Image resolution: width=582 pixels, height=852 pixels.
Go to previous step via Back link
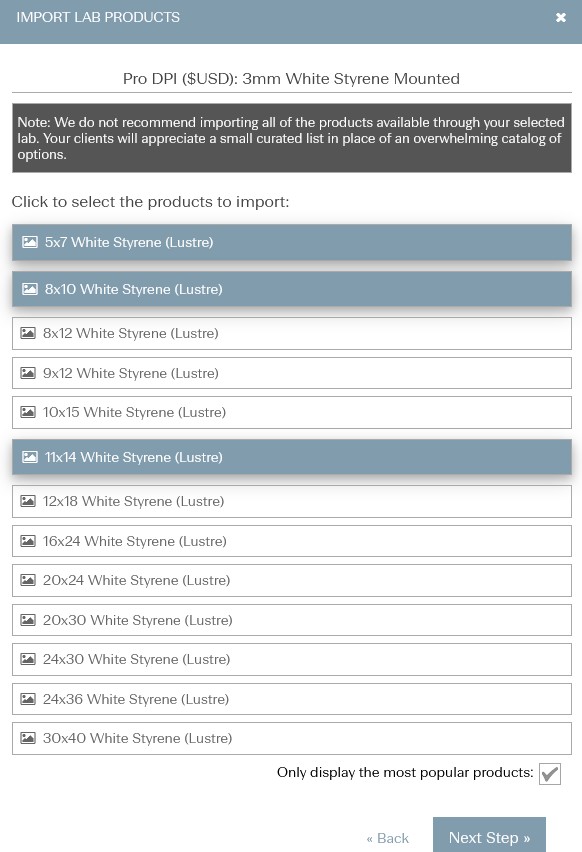(387, 838)
